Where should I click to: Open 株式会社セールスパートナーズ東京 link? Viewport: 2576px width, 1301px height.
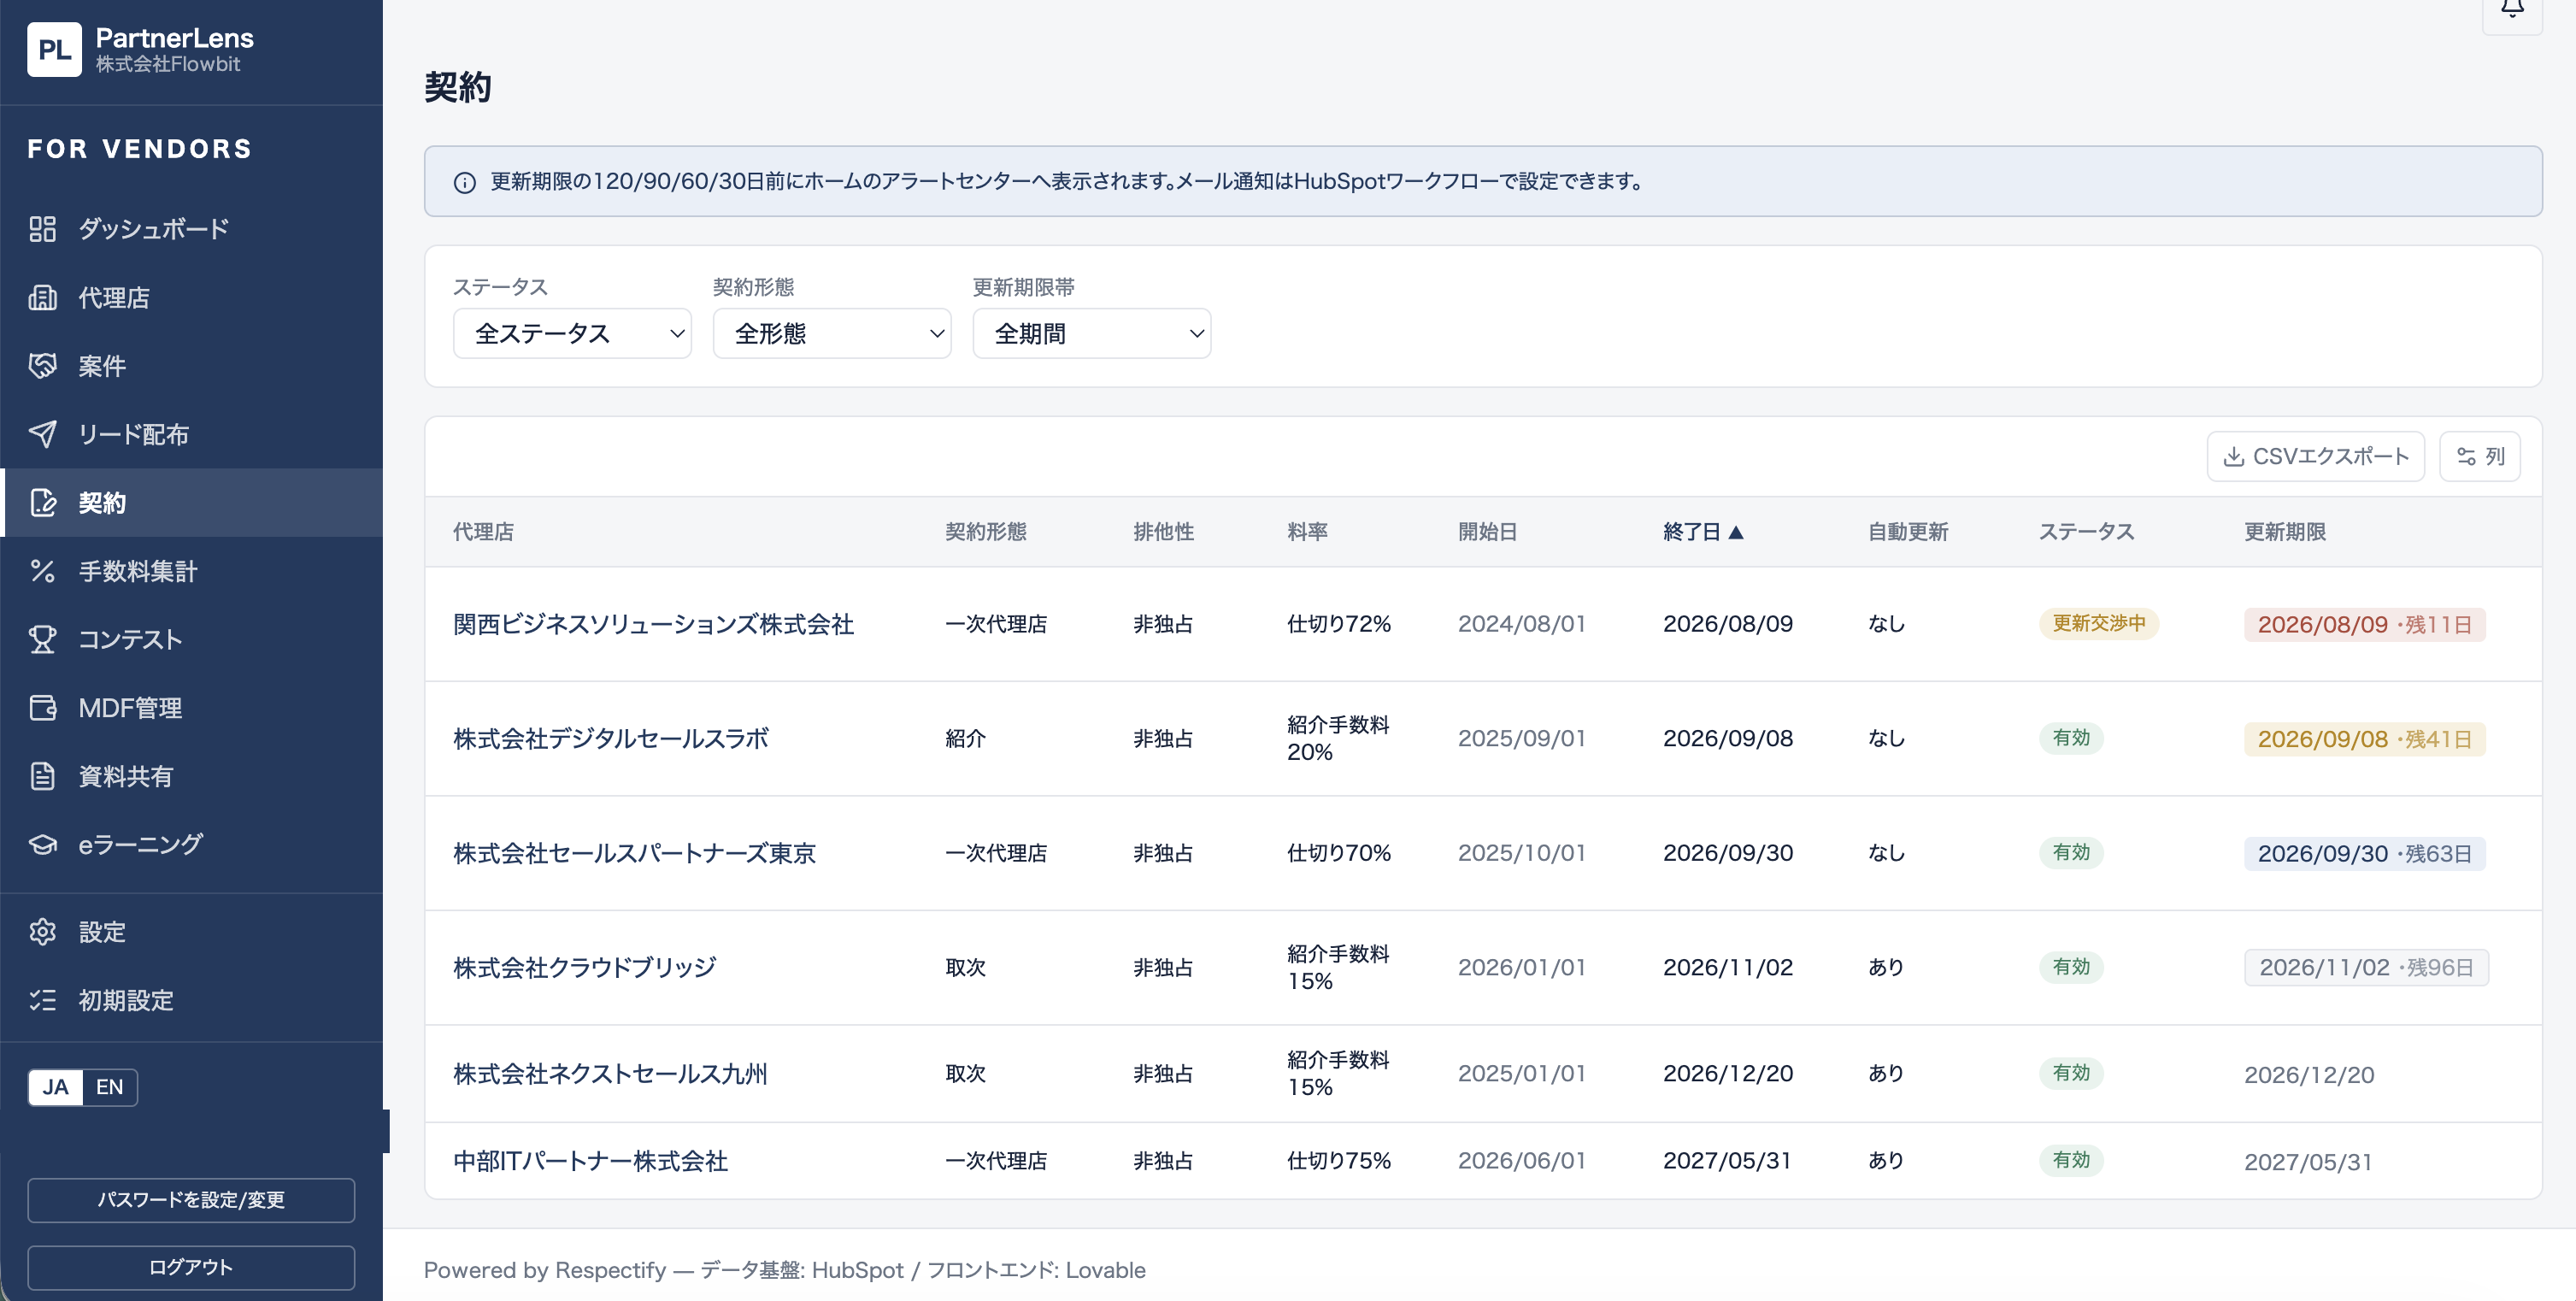634,853
